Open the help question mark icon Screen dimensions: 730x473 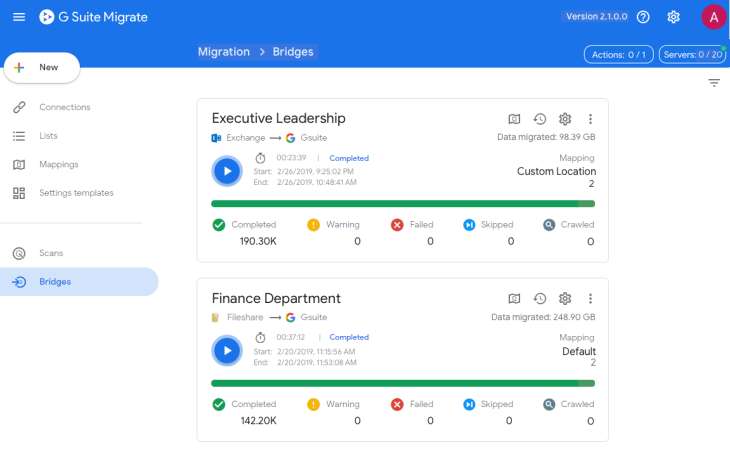tap(643, 17)
